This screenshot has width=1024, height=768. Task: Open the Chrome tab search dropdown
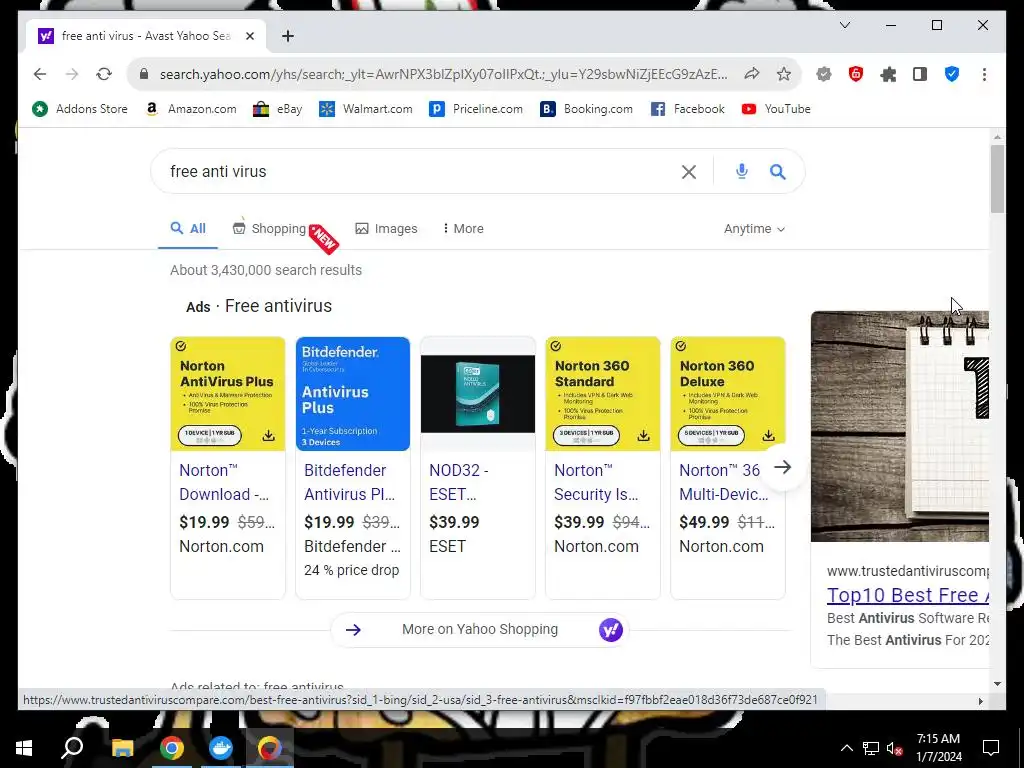click(844, 25)
